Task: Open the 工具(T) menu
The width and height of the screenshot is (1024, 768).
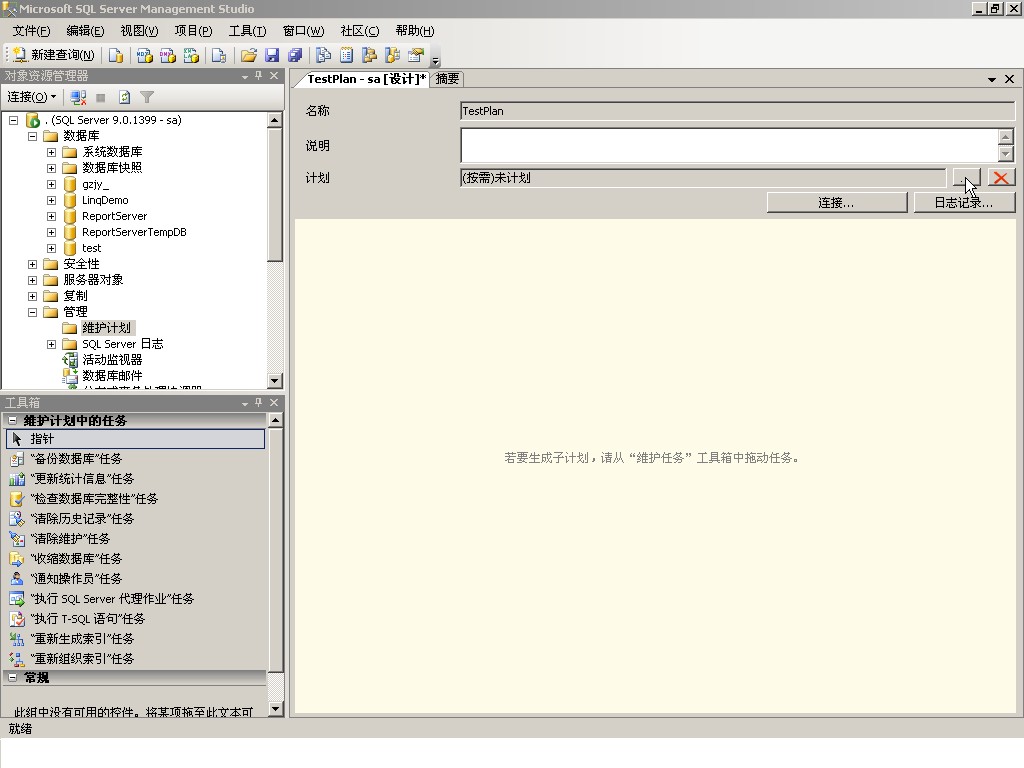Action: click(x=246, y=30)
